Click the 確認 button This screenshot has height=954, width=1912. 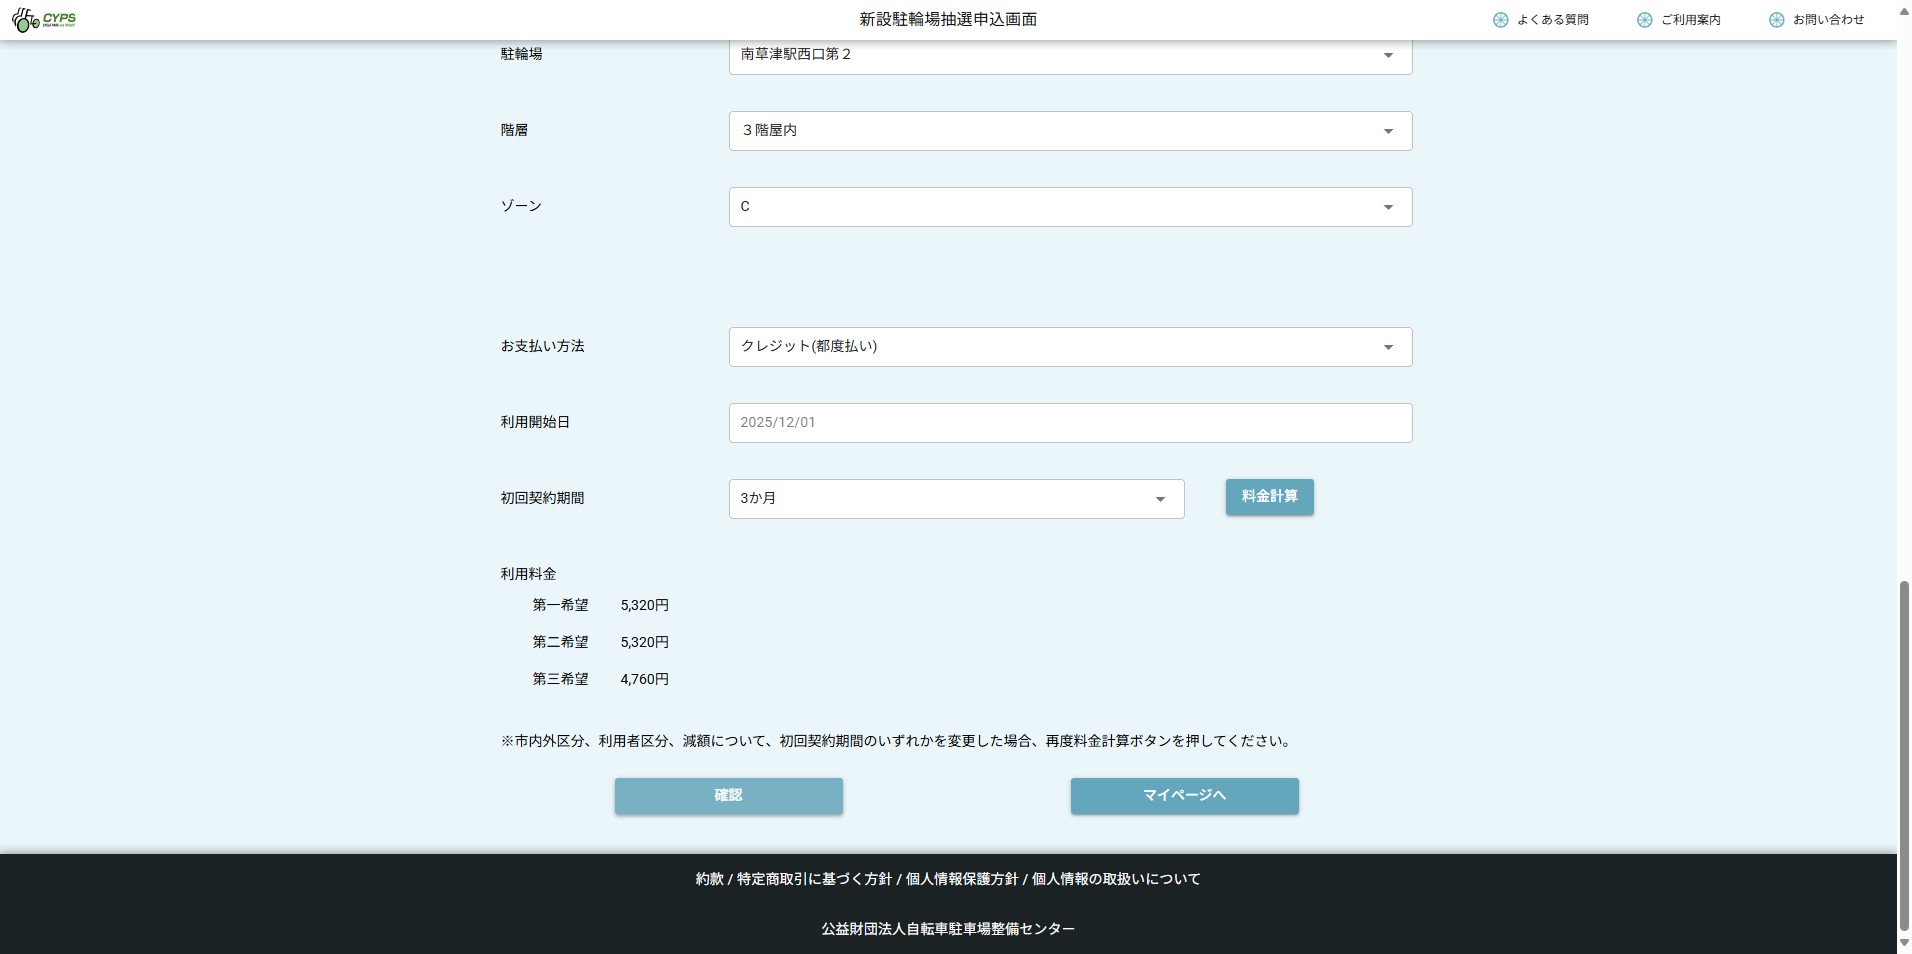click(728, 796)
